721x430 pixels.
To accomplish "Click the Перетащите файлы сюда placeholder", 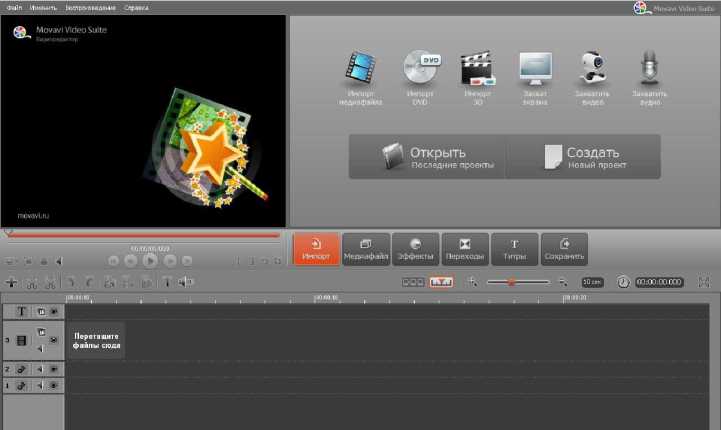I will pyautogui.click(x=97, y=341).
